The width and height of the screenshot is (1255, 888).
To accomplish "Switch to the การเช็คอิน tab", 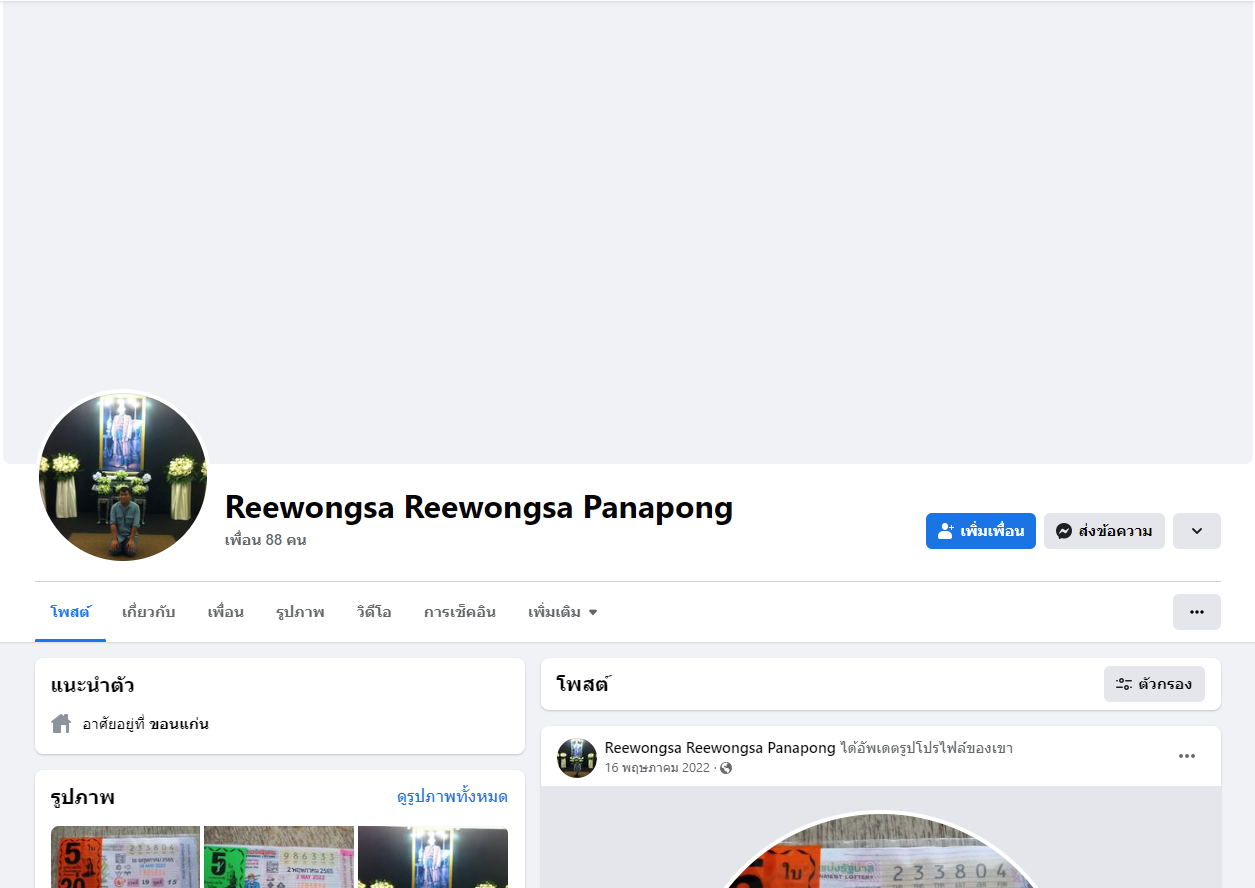I will point(460,612).
